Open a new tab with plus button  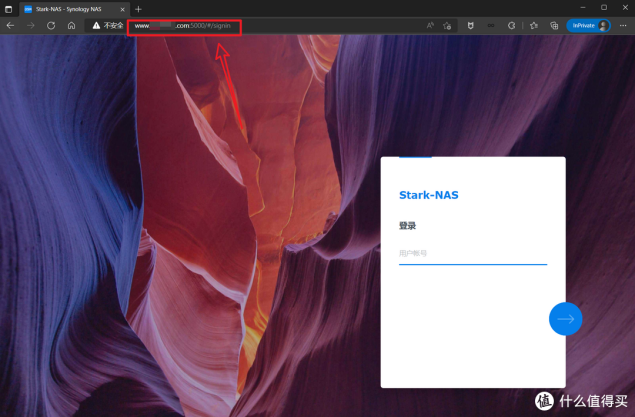[x=139, y=9]
